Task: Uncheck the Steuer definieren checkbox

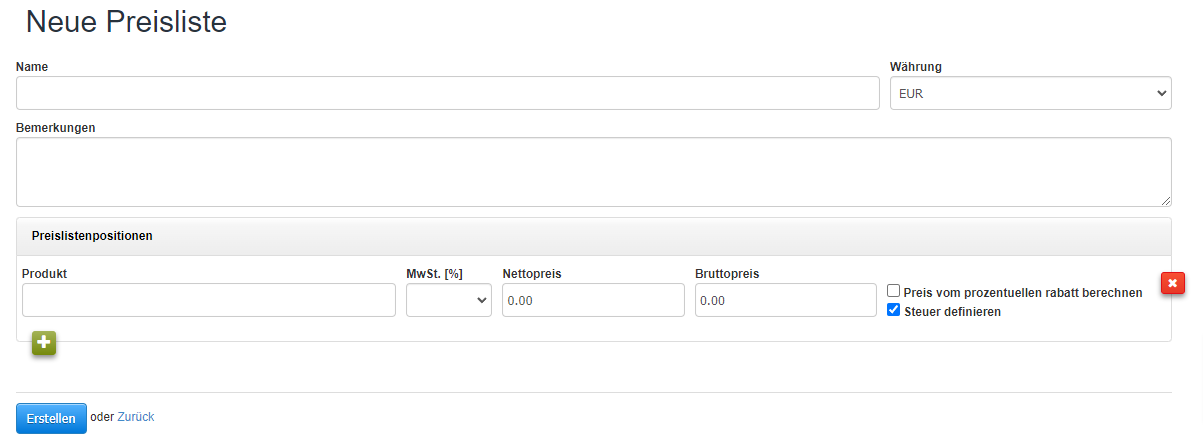Action: click(x=894, y=310)
